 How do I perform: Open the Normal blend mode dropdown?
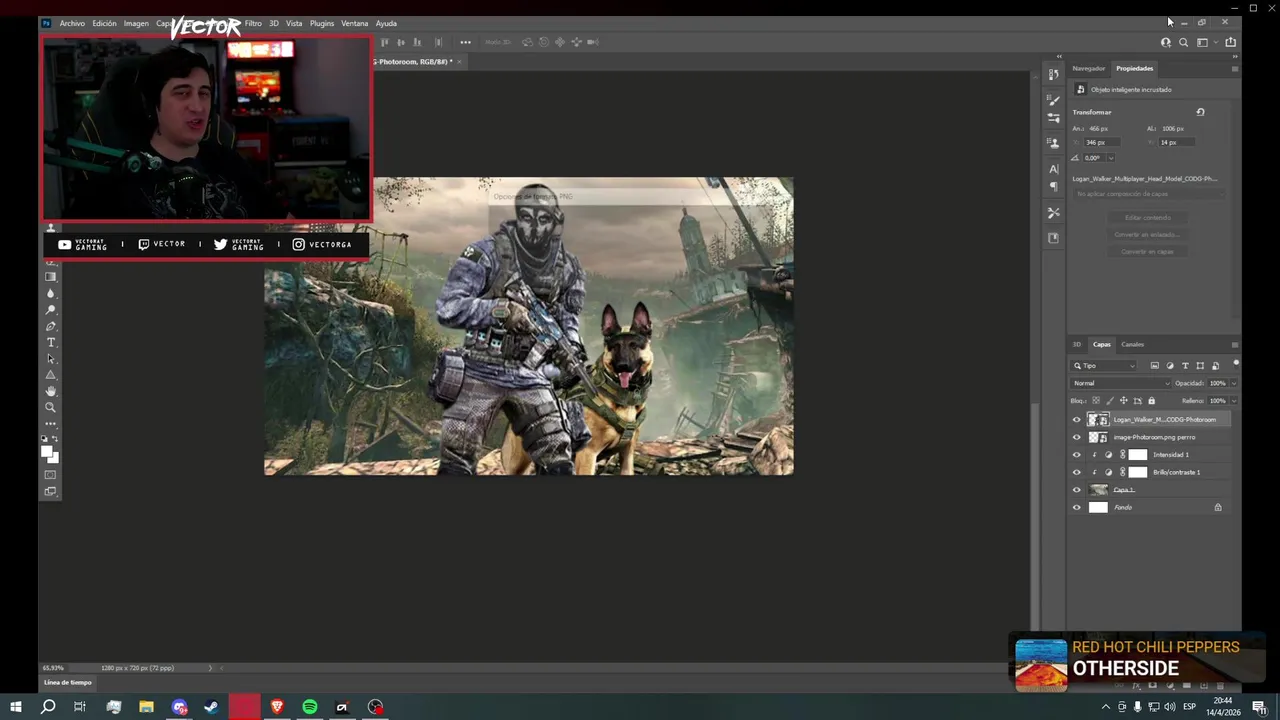point(1120,383)
